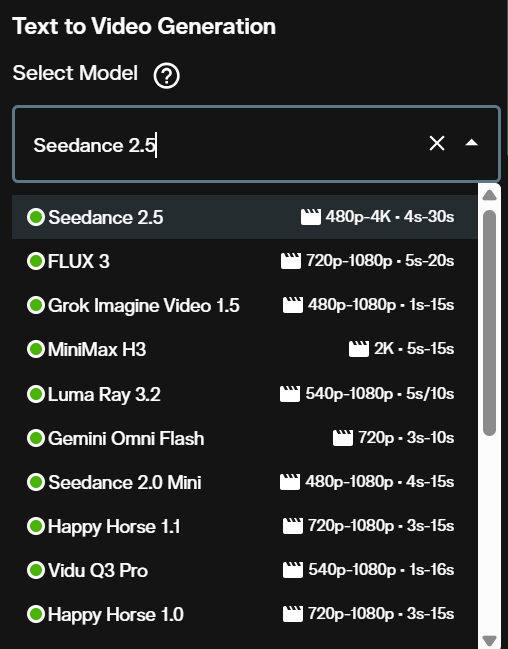Click the clapperboard icon in FLUX 3 row
508x649 pixels.
pos(291,261)
